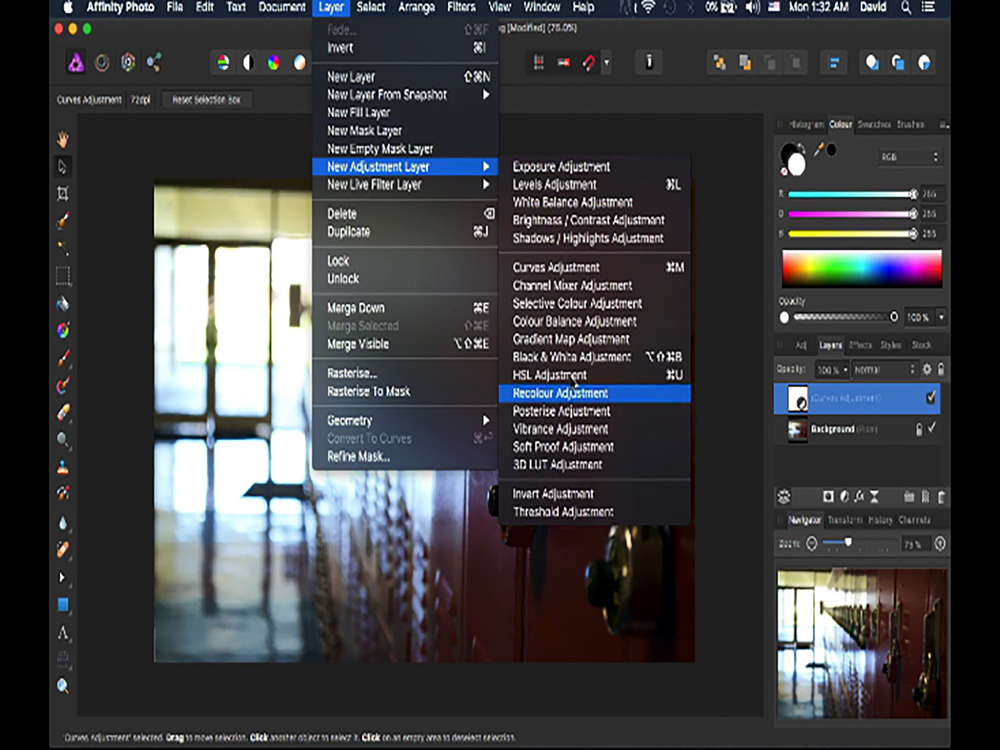This screenshot has height=750, width=1000.
Task: Choose Recolour Adjustment from the submenu
Action: (x=560, y=393)
